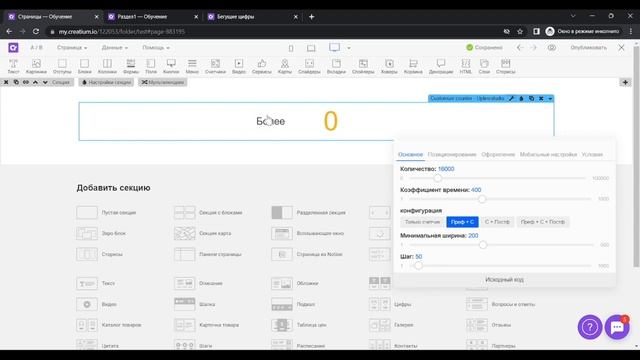640x360 pixels.
Task: Insert Меню element from toolbar
Action: click(192, 67)
